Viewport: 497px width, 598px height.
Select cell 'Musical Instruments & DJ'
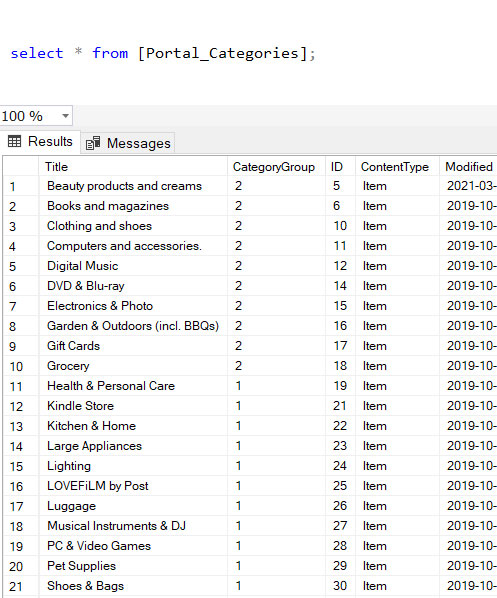coord(133,526)
